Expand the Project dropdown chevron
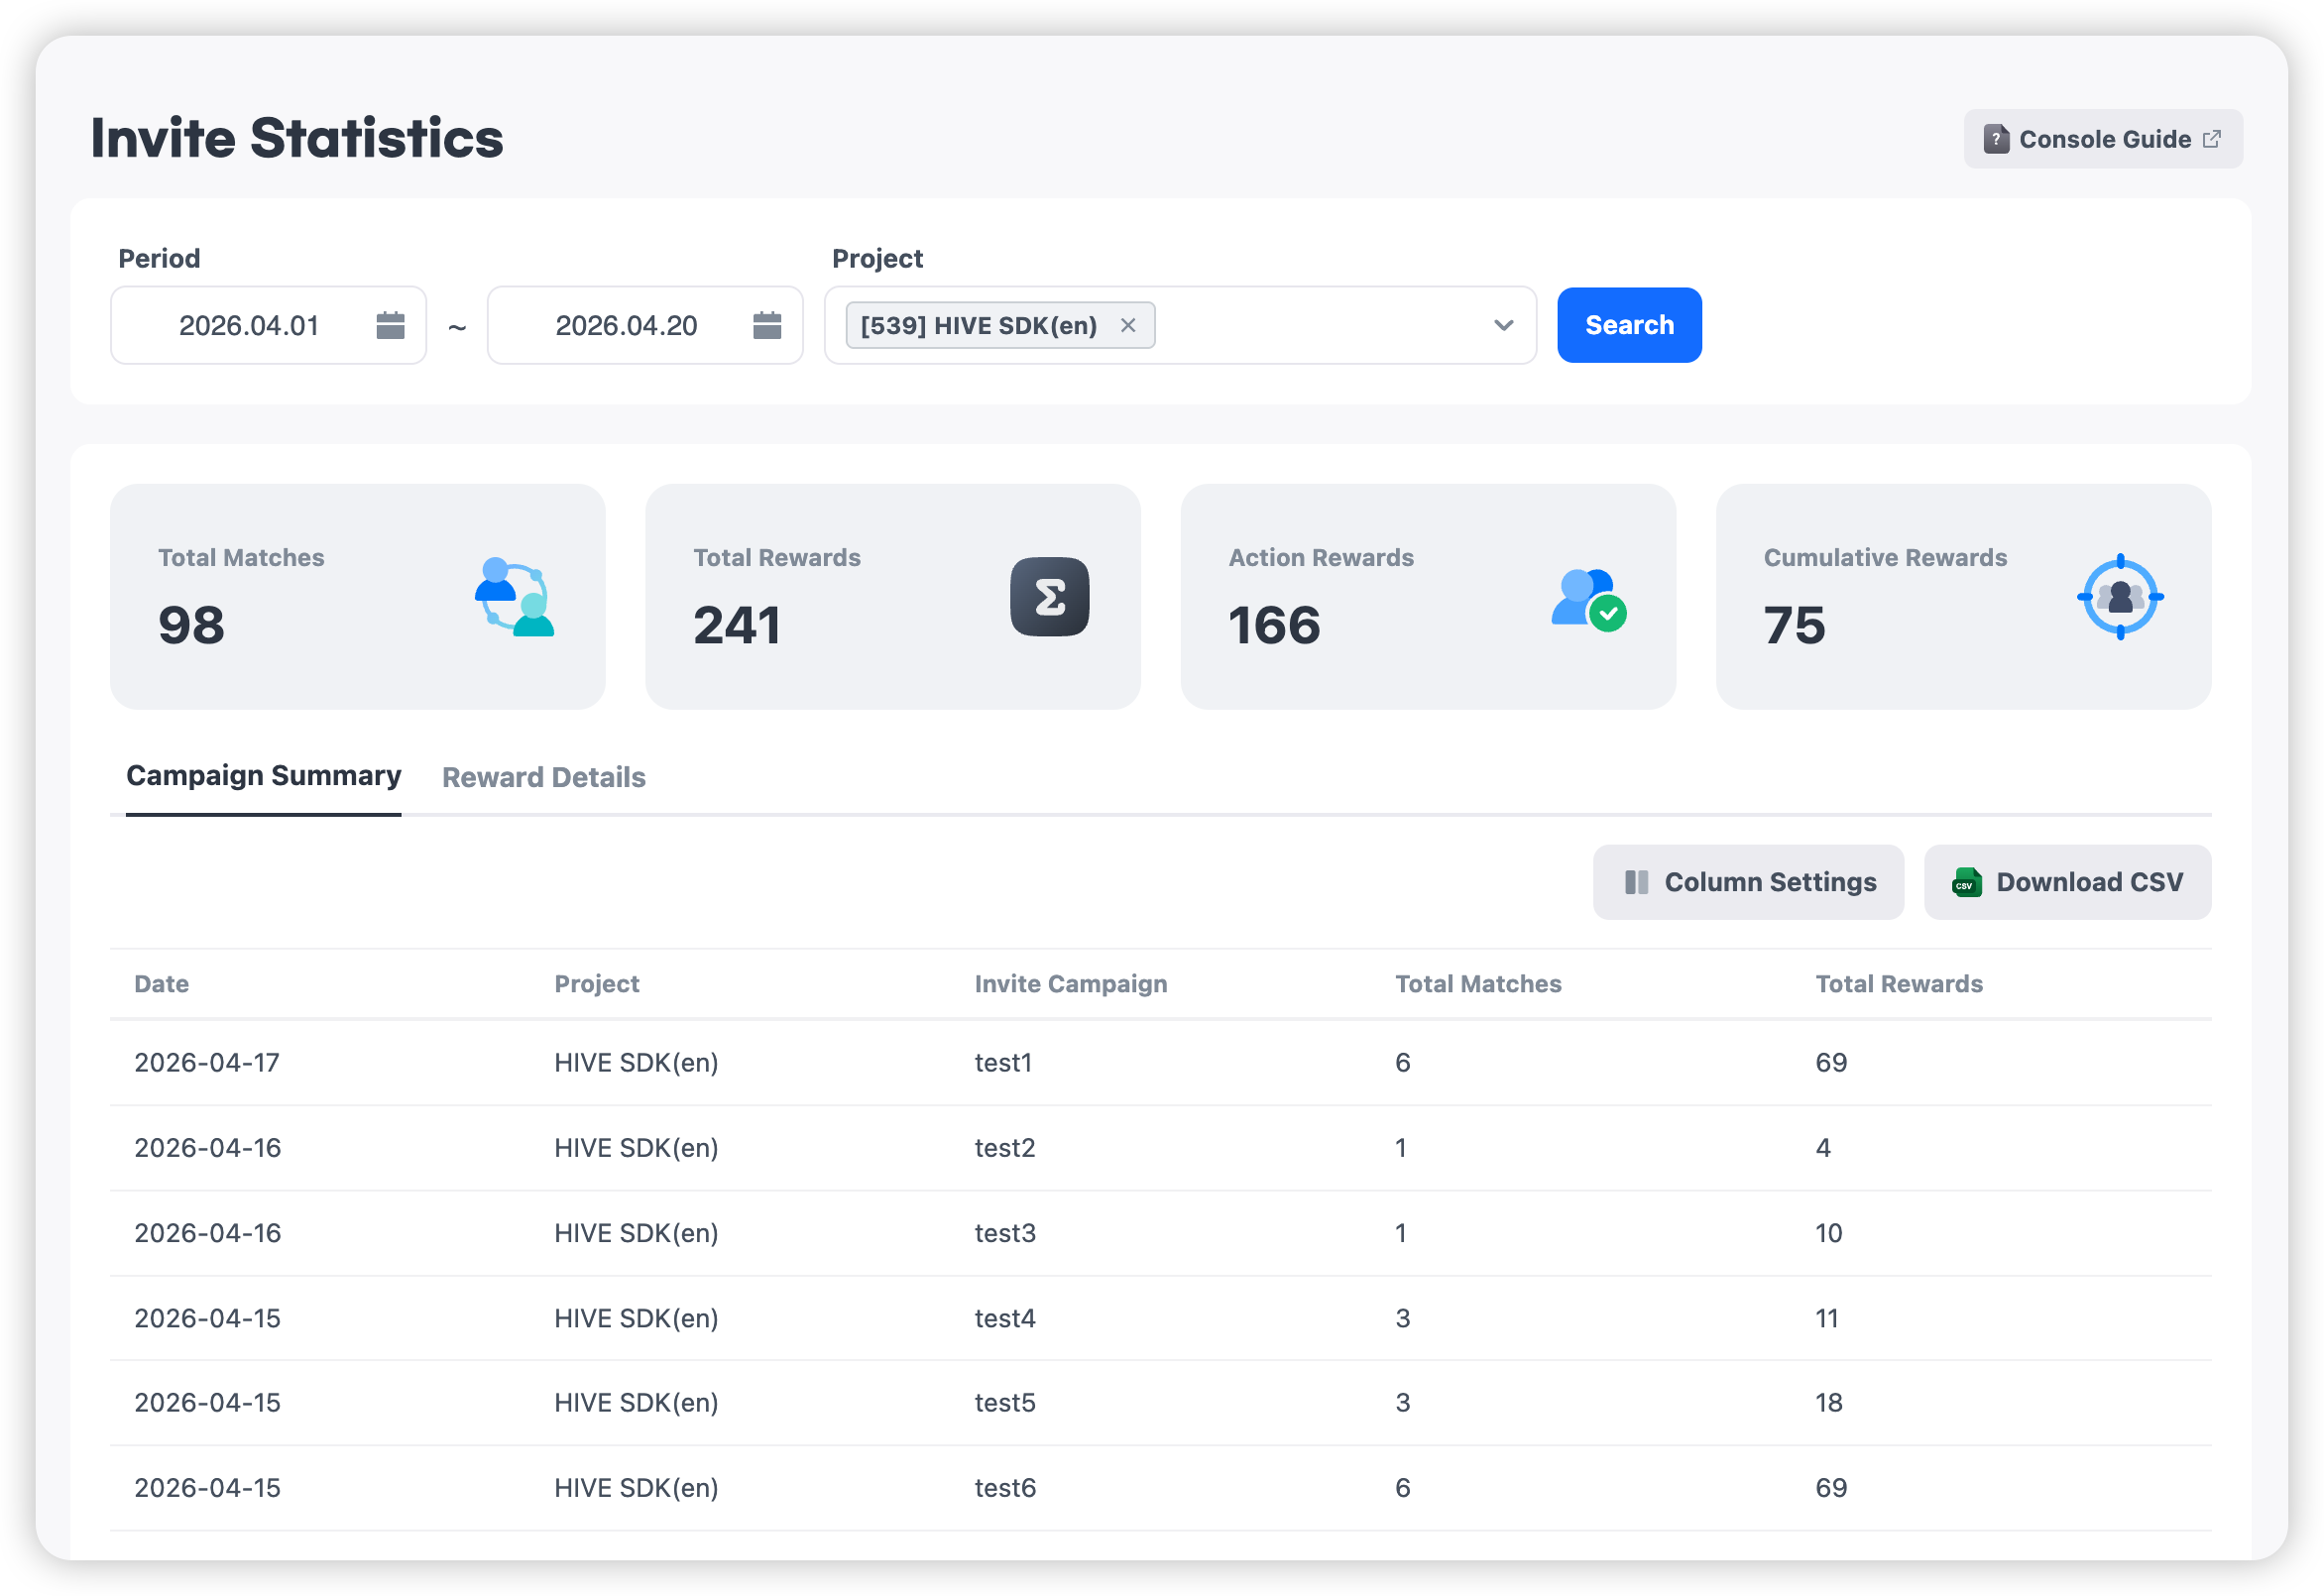2324x1596 pixels. click(x=1503, y=325)
